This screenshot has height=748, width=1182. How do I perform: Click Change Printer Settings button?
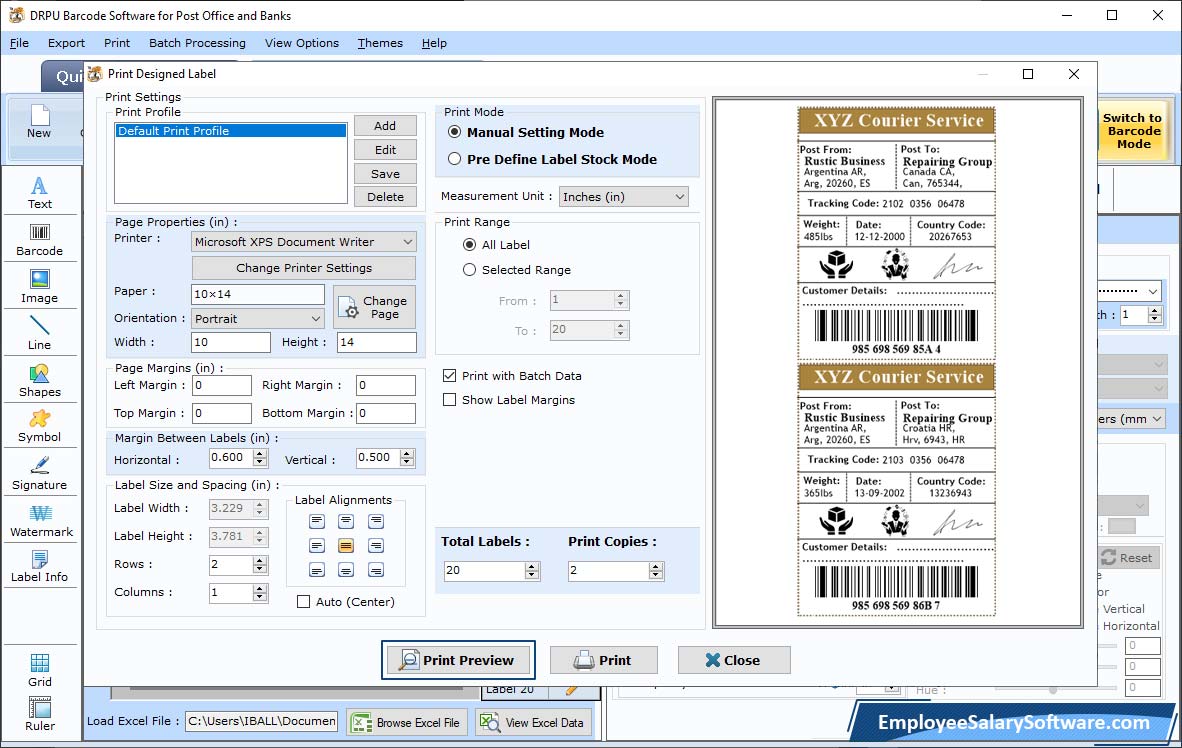304,268
